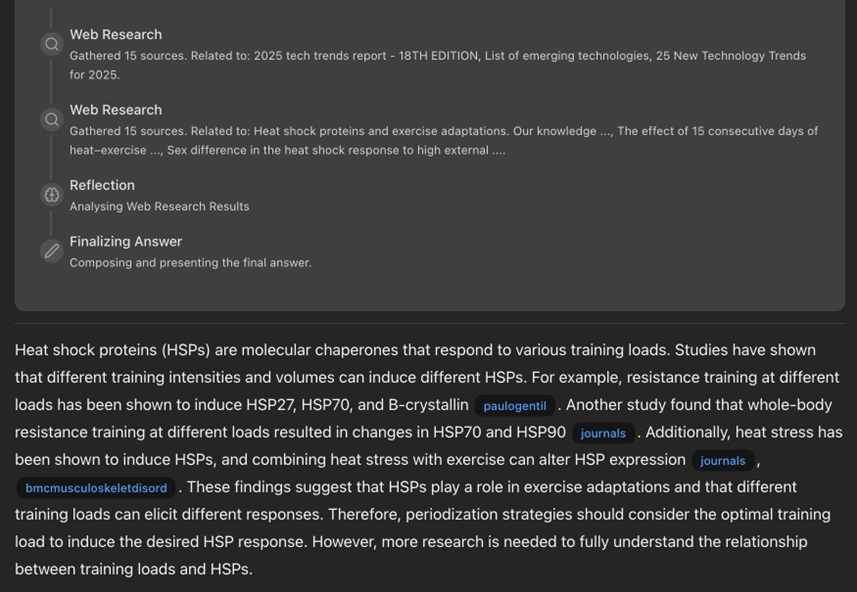Click the "Finalizing Answer" step title

coord(126,241)
